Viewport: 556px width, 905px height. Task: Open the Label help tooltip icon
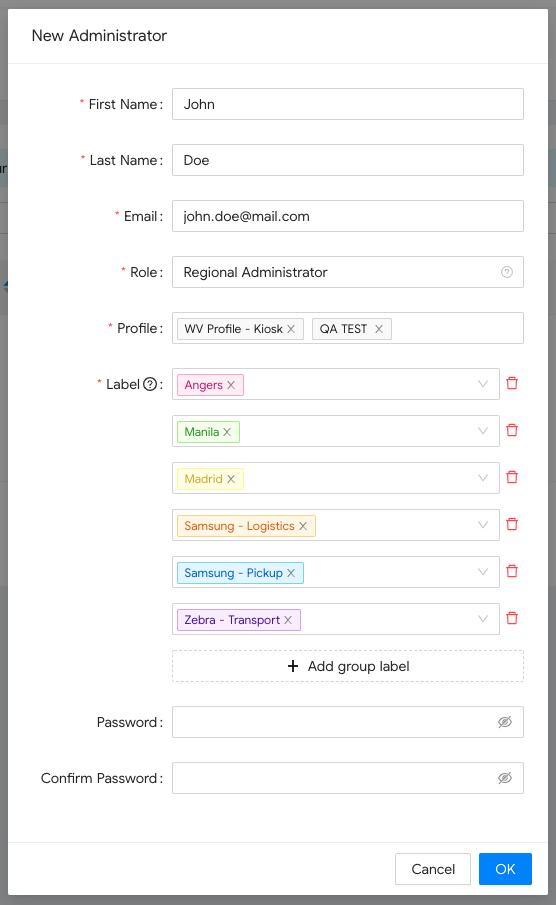point(150,384)
